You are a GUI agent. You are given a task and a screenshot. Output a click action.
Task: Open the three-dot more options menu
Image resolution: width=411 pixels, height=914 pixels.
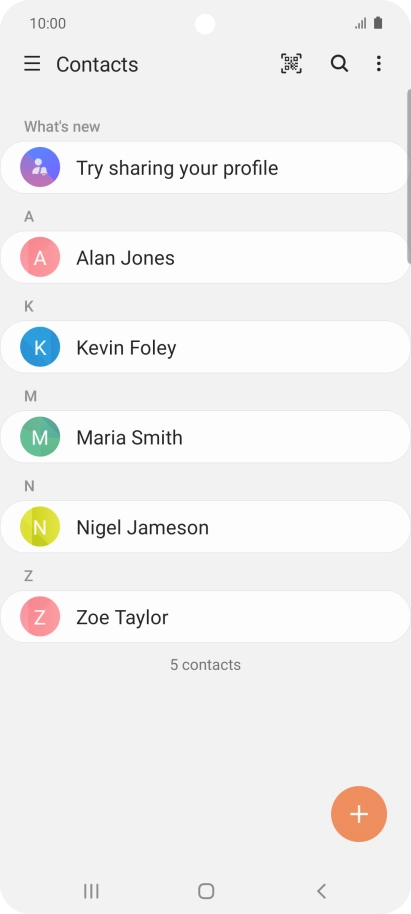click(379, 64)
